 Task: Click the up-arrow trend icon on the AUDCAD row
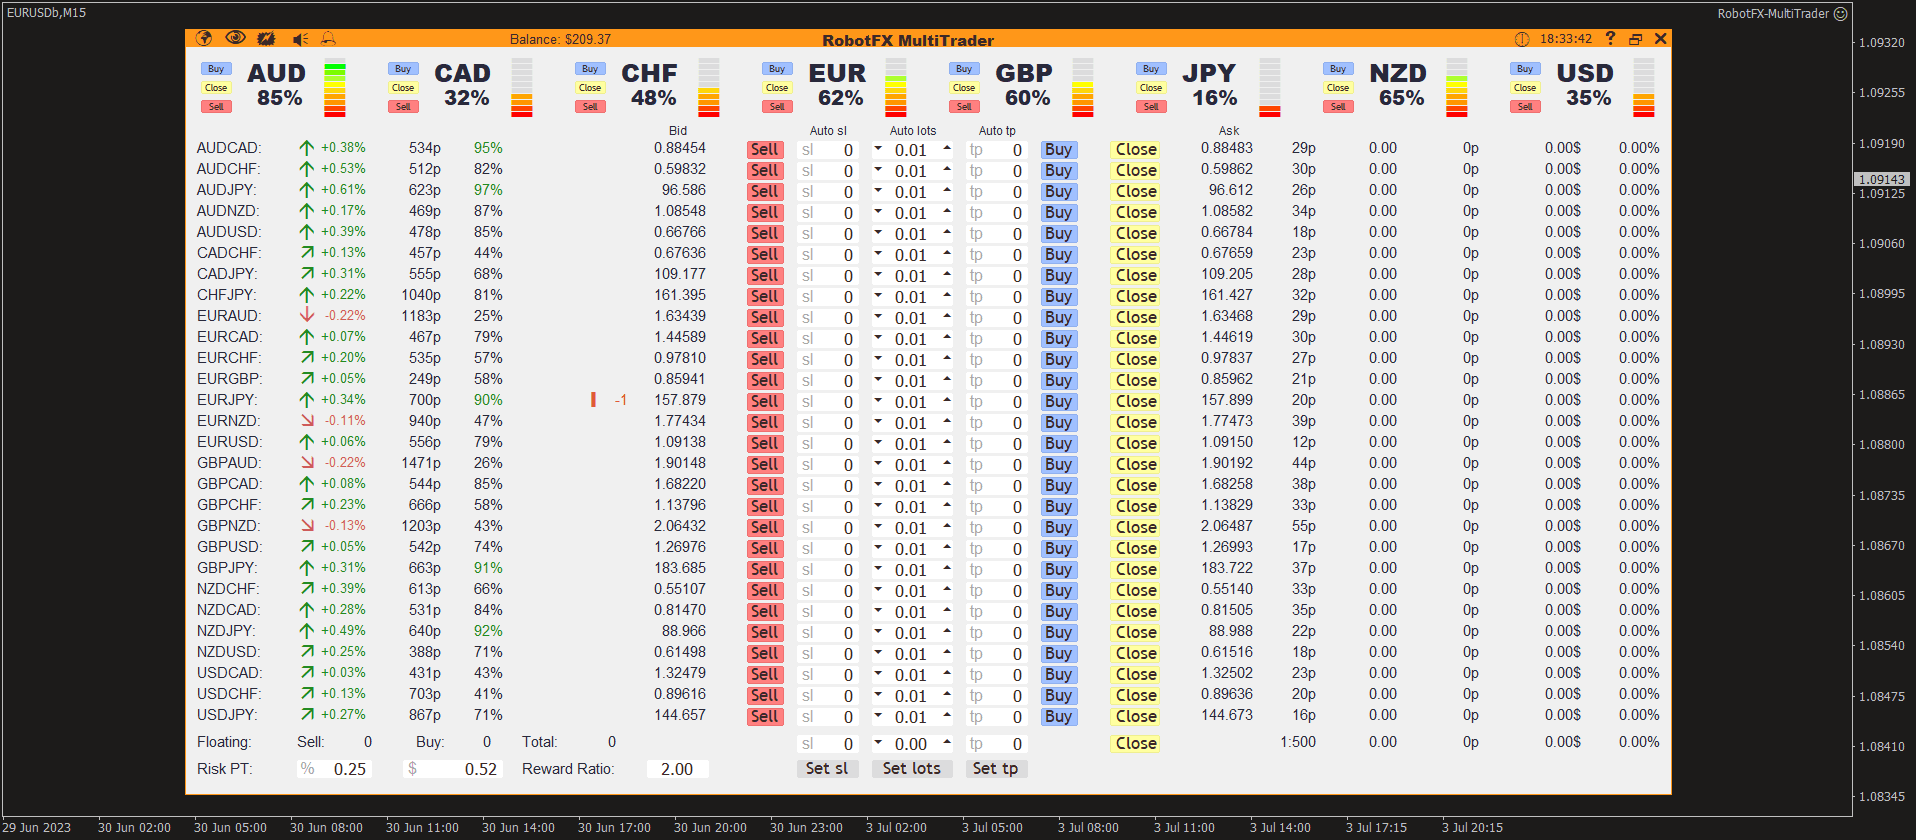(x=307, y=148)
